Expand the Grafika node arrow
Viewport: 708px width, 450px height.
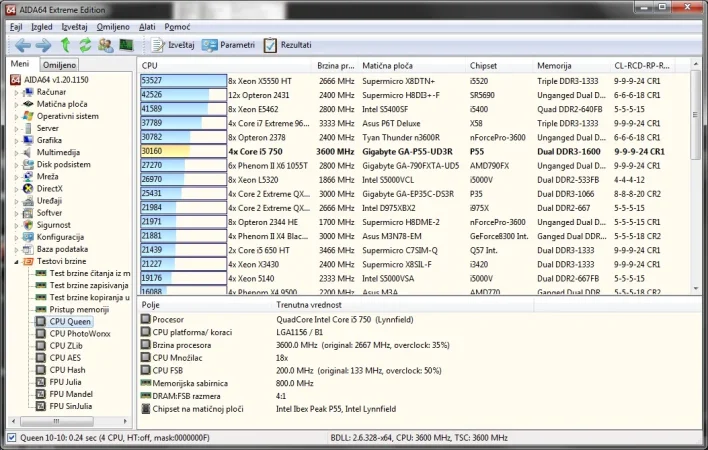(17, 141)
